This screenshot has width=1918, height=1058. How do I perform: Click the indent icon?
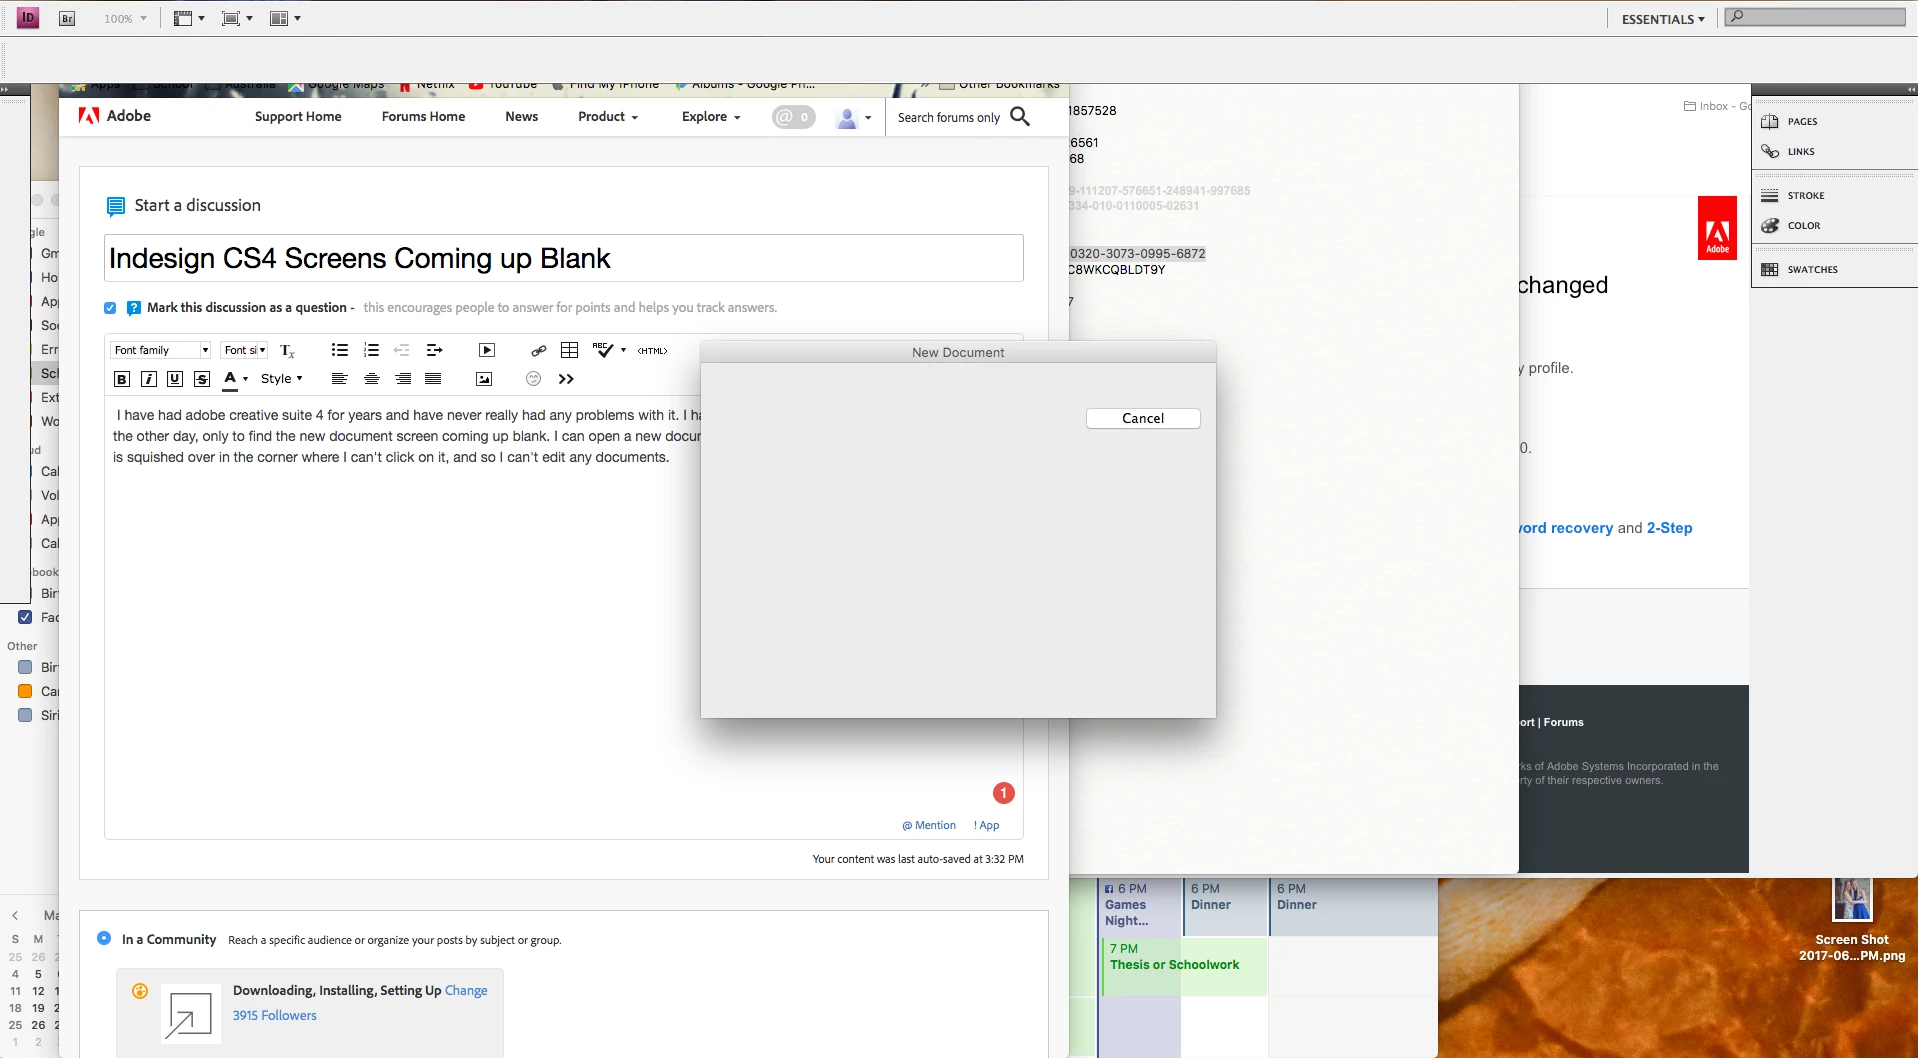(x=434, y=350)
